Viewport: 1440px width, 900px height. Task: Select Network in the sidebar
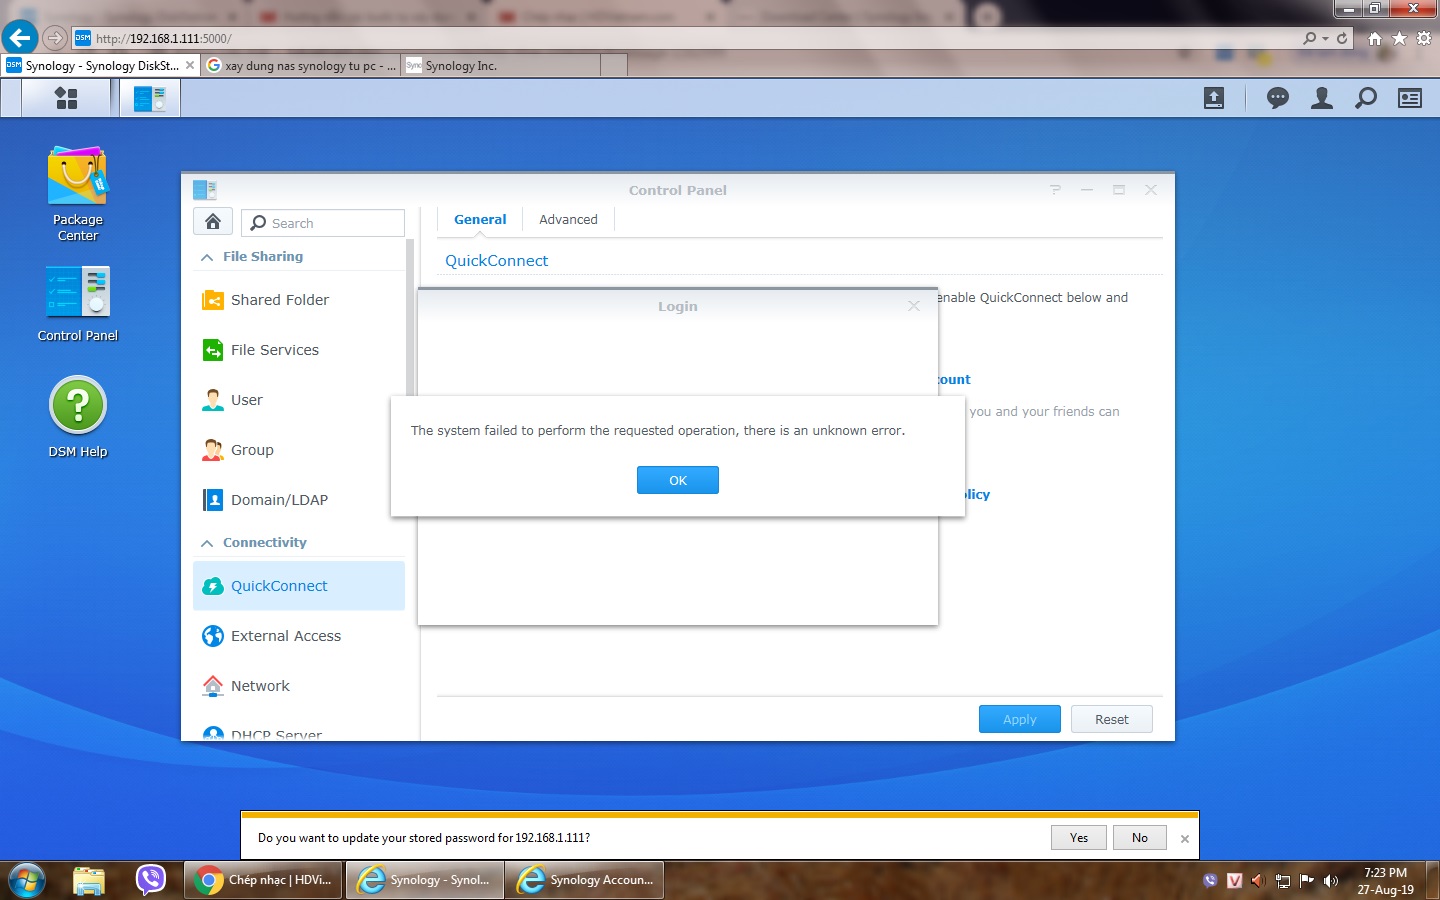(299, 686)
